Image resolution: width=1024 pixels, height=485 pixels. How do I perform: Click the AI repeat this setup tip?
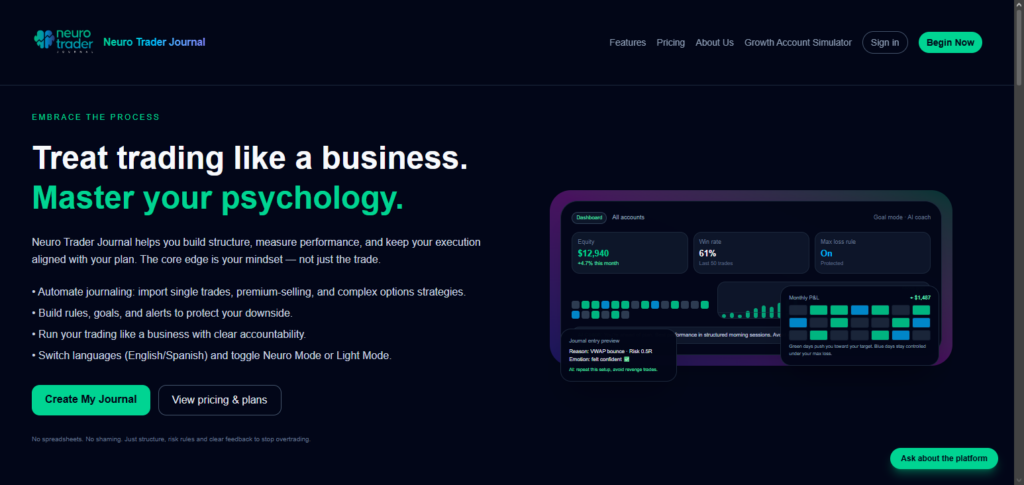(613, 369)
